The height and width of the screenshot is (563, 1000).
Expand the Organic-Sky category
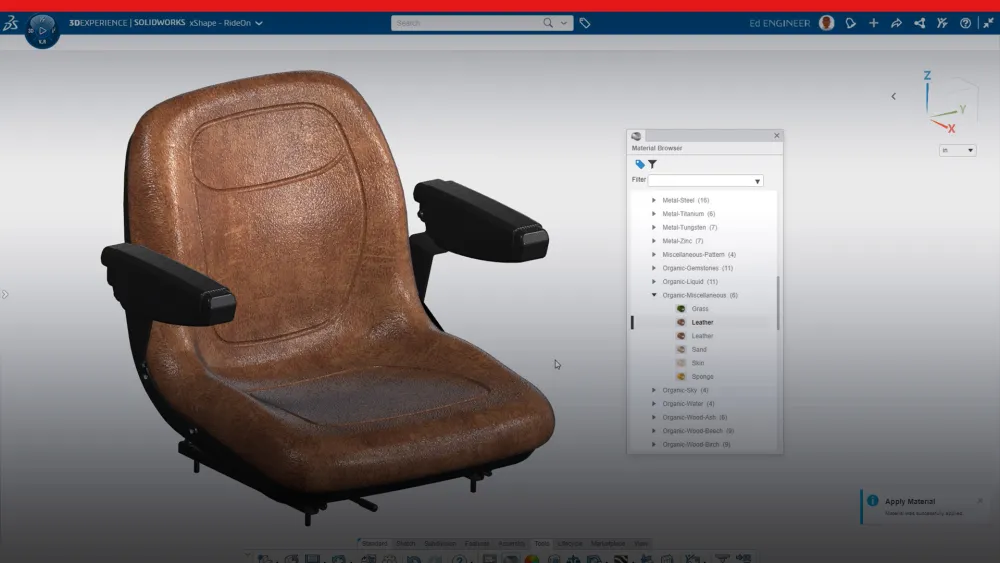click(654, 390)
